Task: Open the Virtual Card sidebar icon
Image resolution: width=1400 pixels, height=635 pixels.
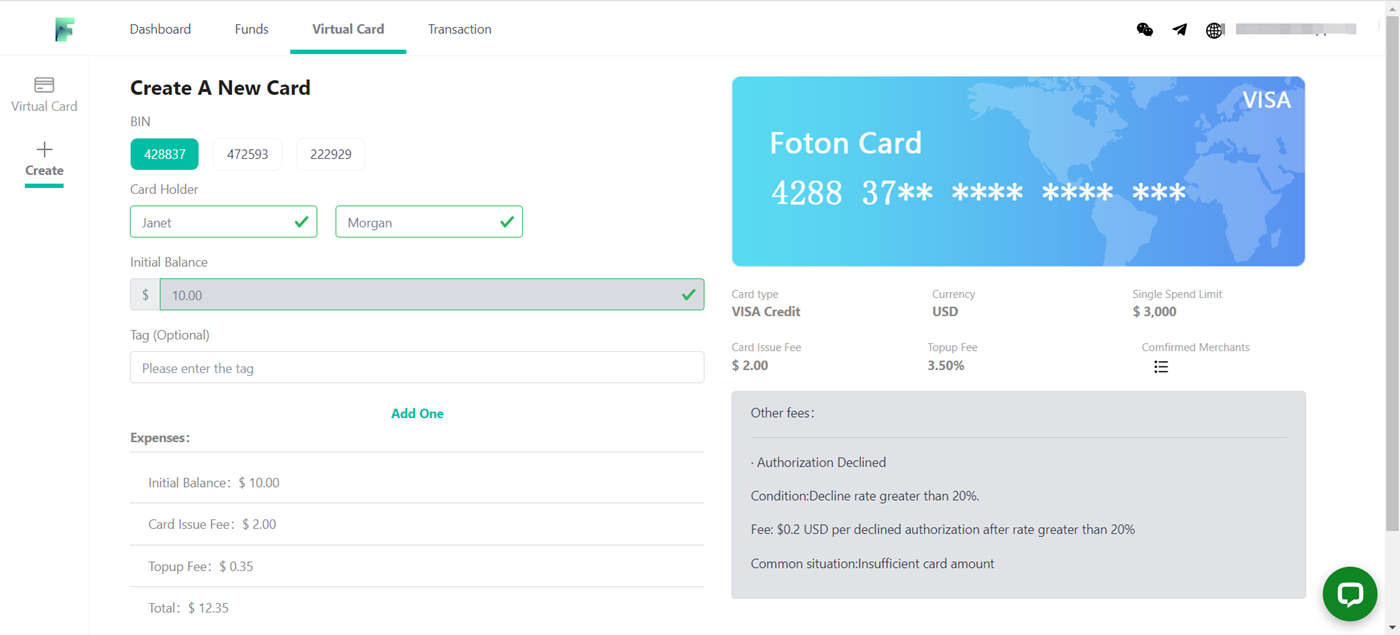Action: point(44,85)
